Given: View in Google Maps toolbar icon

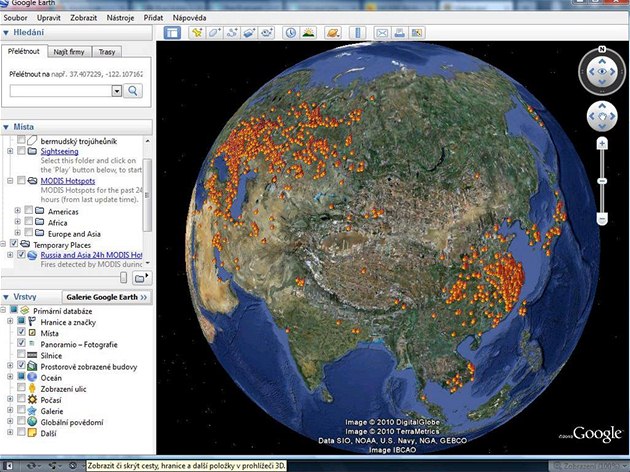Looking at the screenshot, I should click(417, 33).
